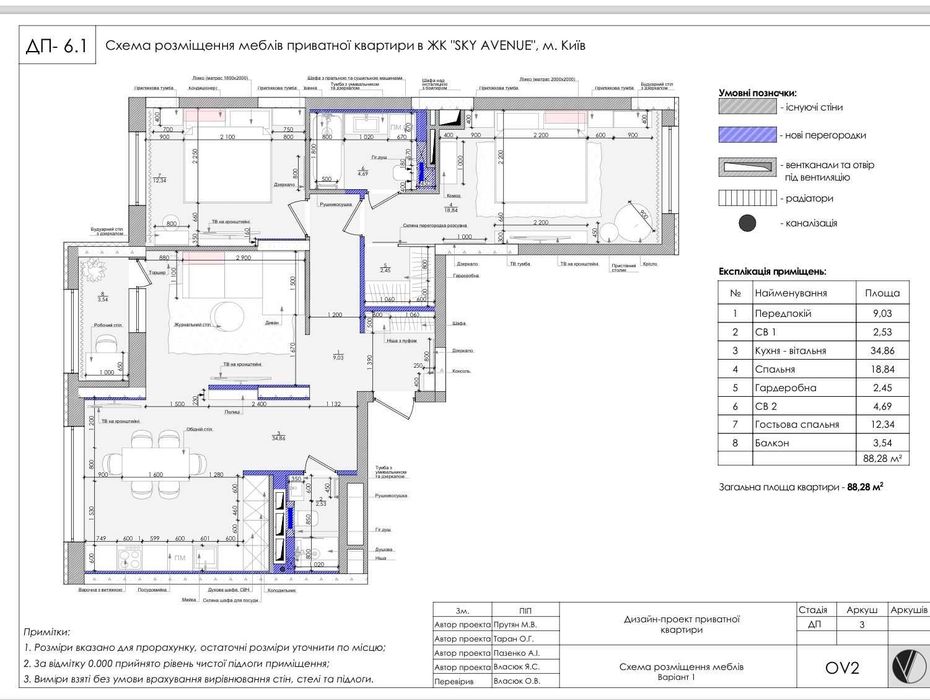Click the round V company logo
Viewport: 930px width, 700px height.
coord(910,666)
